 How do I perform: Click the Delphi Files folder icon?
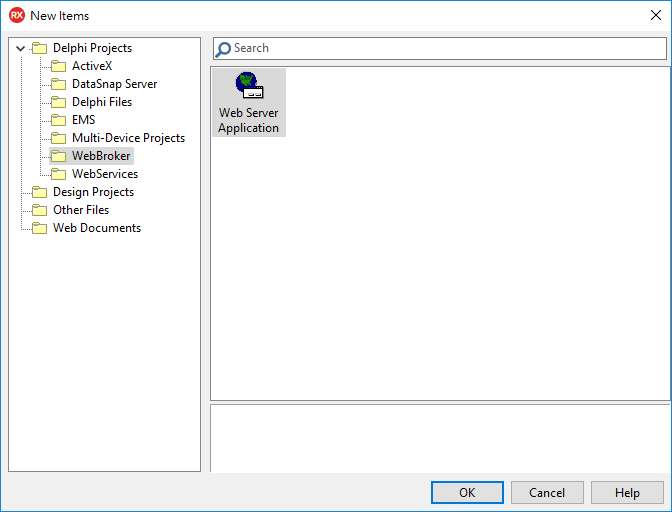point(59,102)
